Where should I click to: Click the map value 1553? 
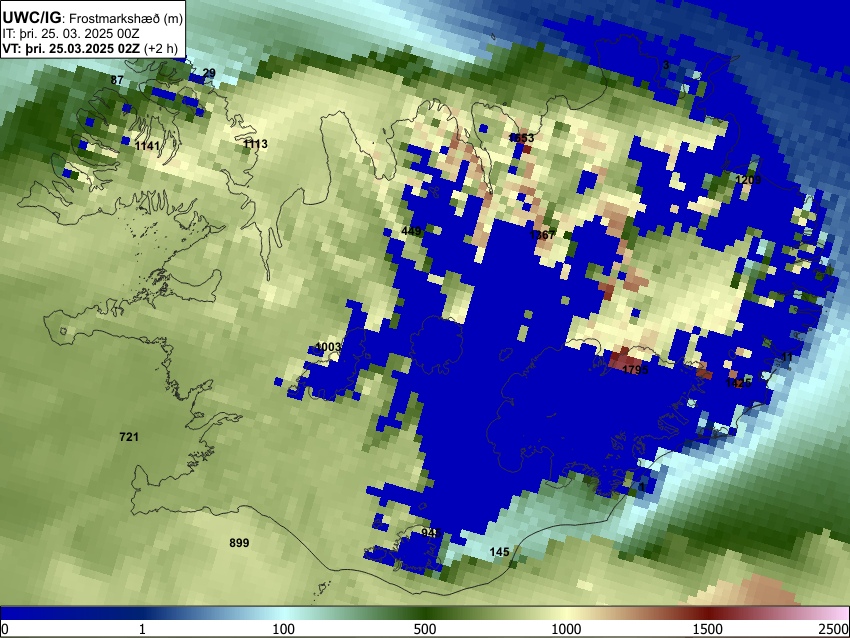coord(521,138)
